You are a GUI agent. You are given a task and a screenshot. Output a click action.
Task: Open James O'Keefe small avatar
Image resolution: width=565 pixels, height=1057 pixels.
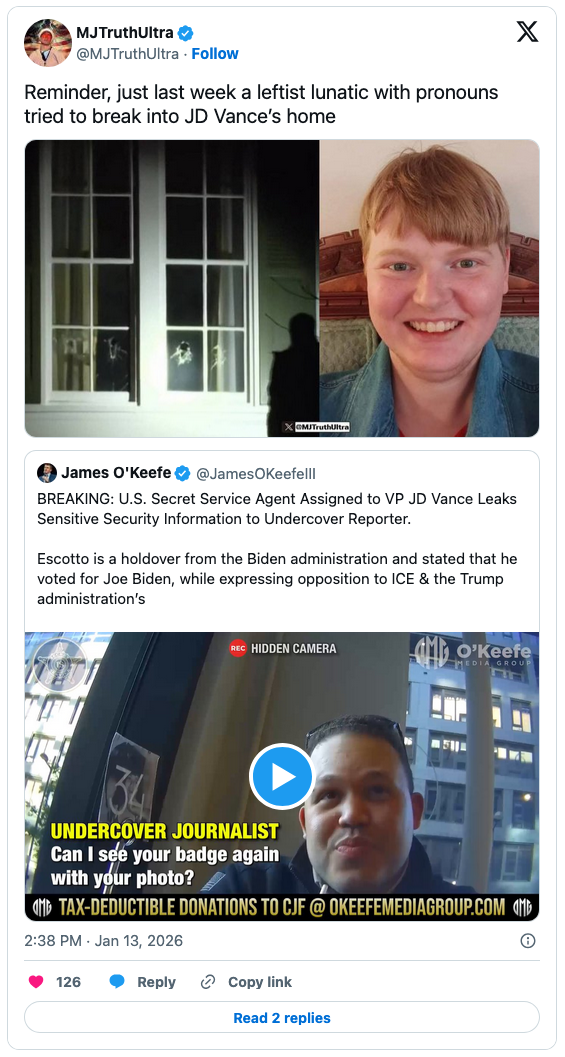click(x=47, y=473)
